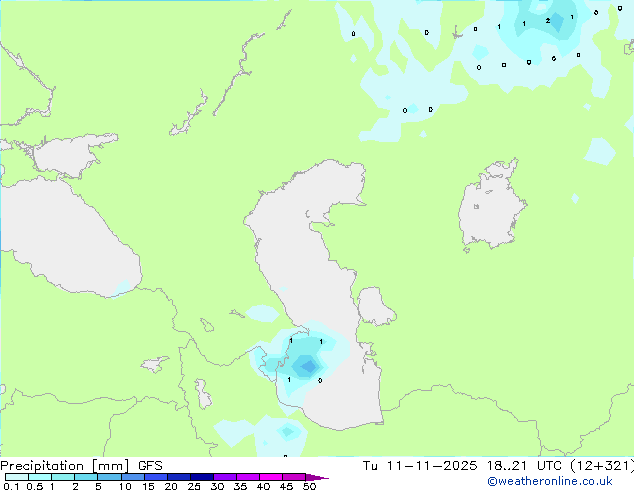Click the 15–20 mm legend swatch
The height and width of the screenshot is (490, 634).
(156, 477)
